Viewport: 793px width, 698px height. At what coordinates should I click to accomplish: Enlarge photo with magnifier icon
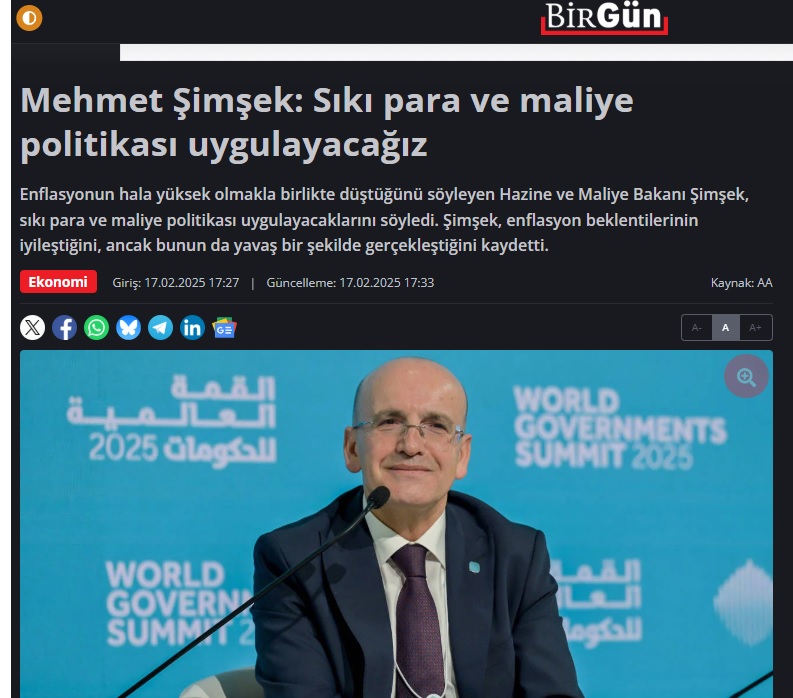click(746, 376)
